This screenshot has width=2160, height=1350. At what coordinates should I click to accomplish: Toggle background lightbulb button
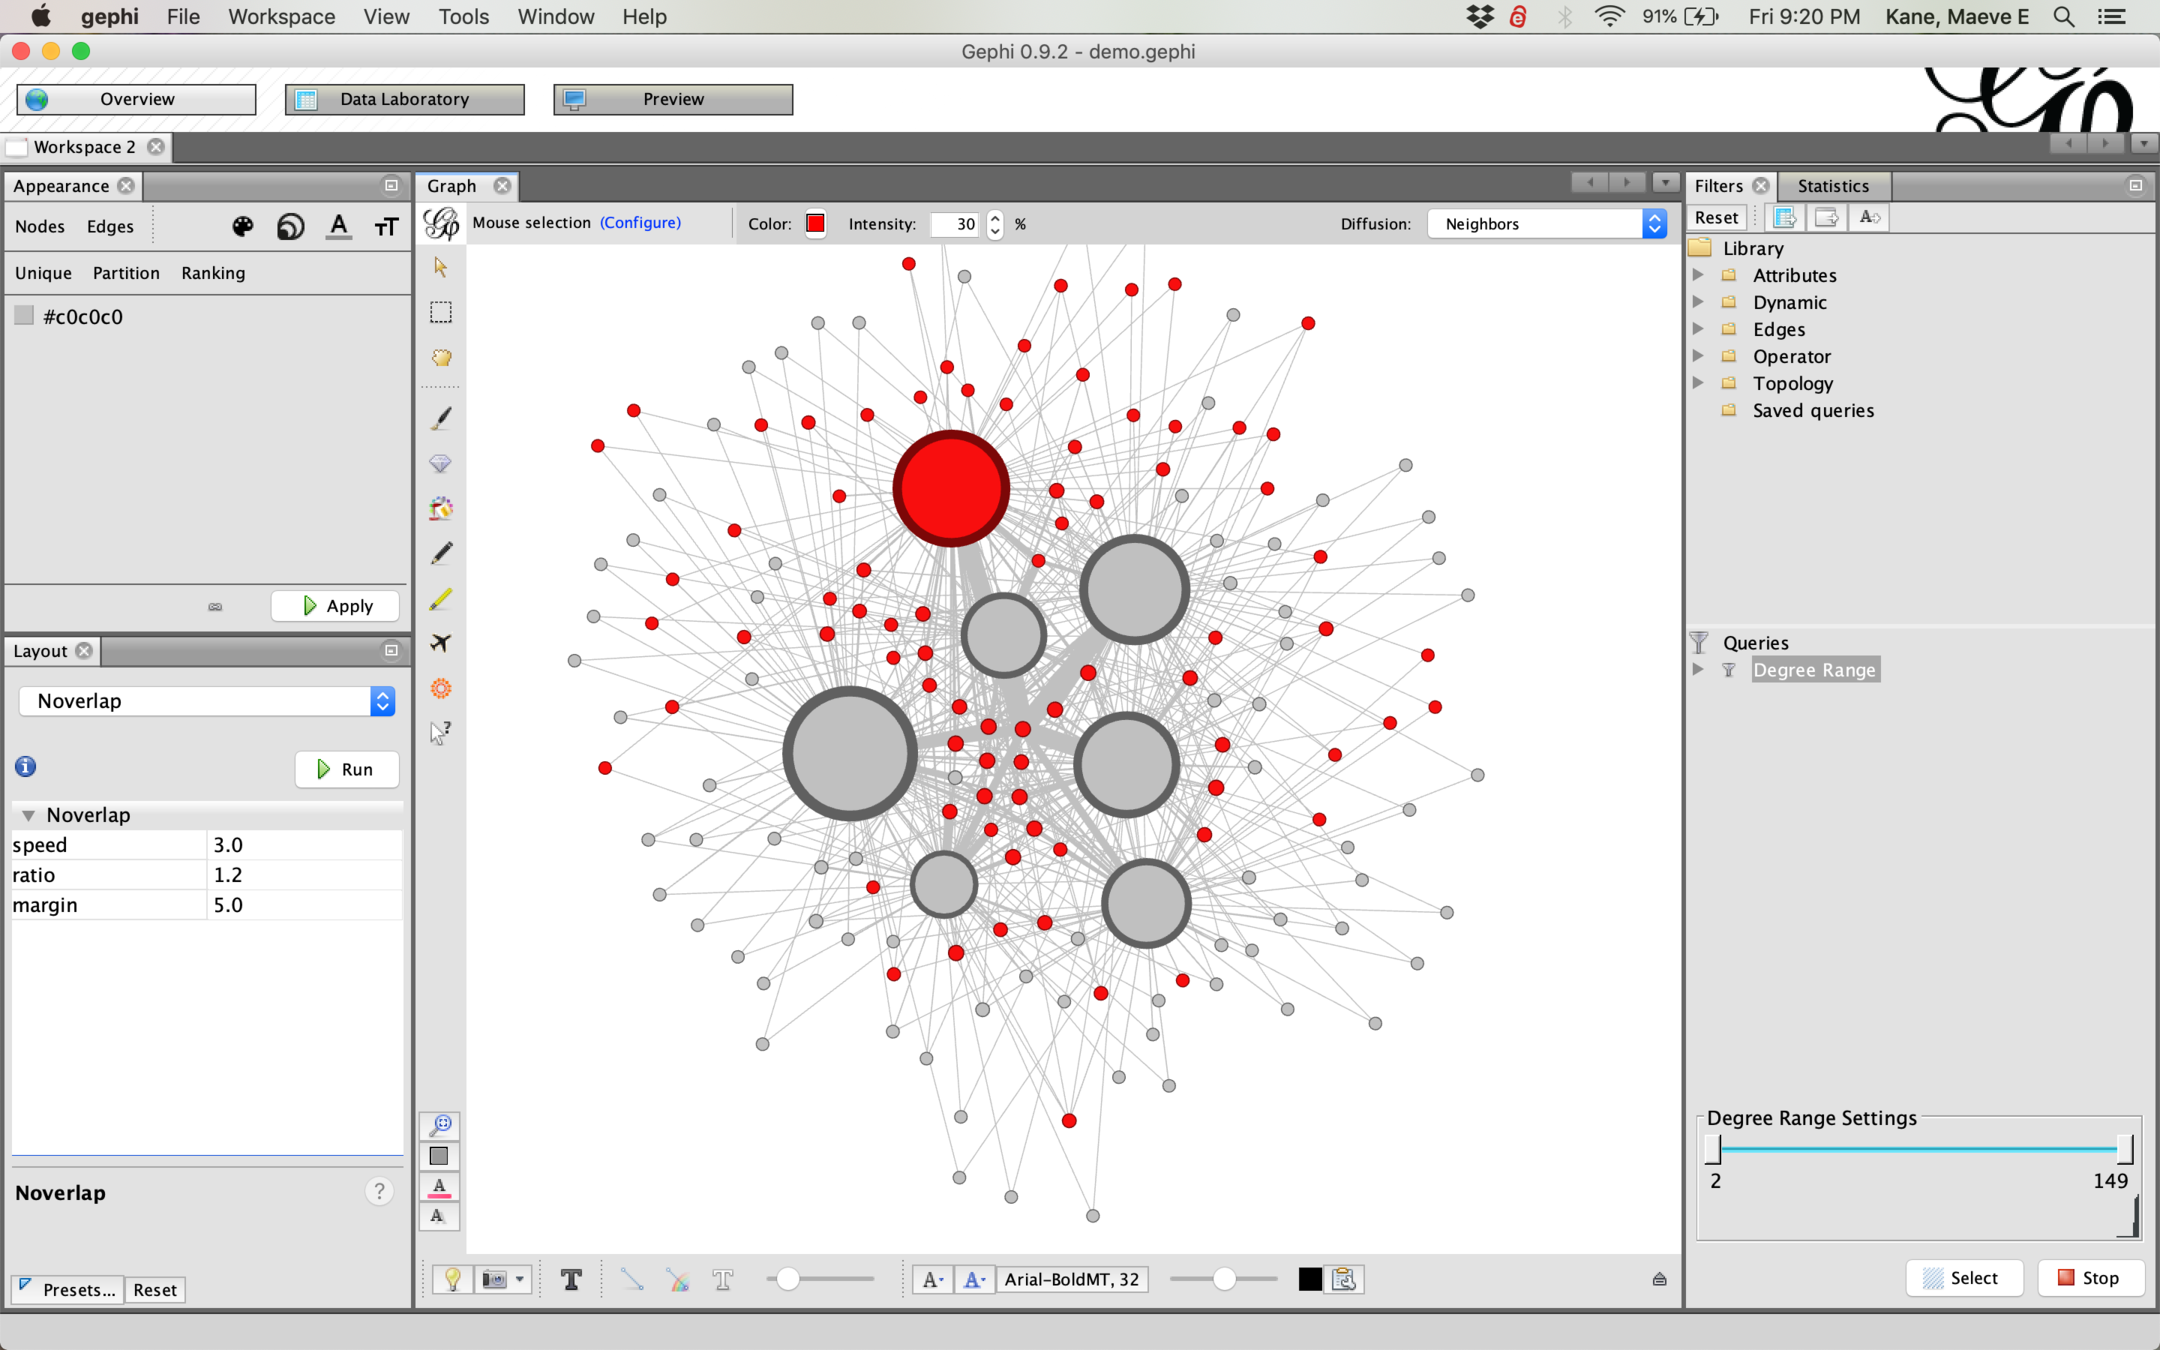pyautogui.click(x=452, y=1279)
